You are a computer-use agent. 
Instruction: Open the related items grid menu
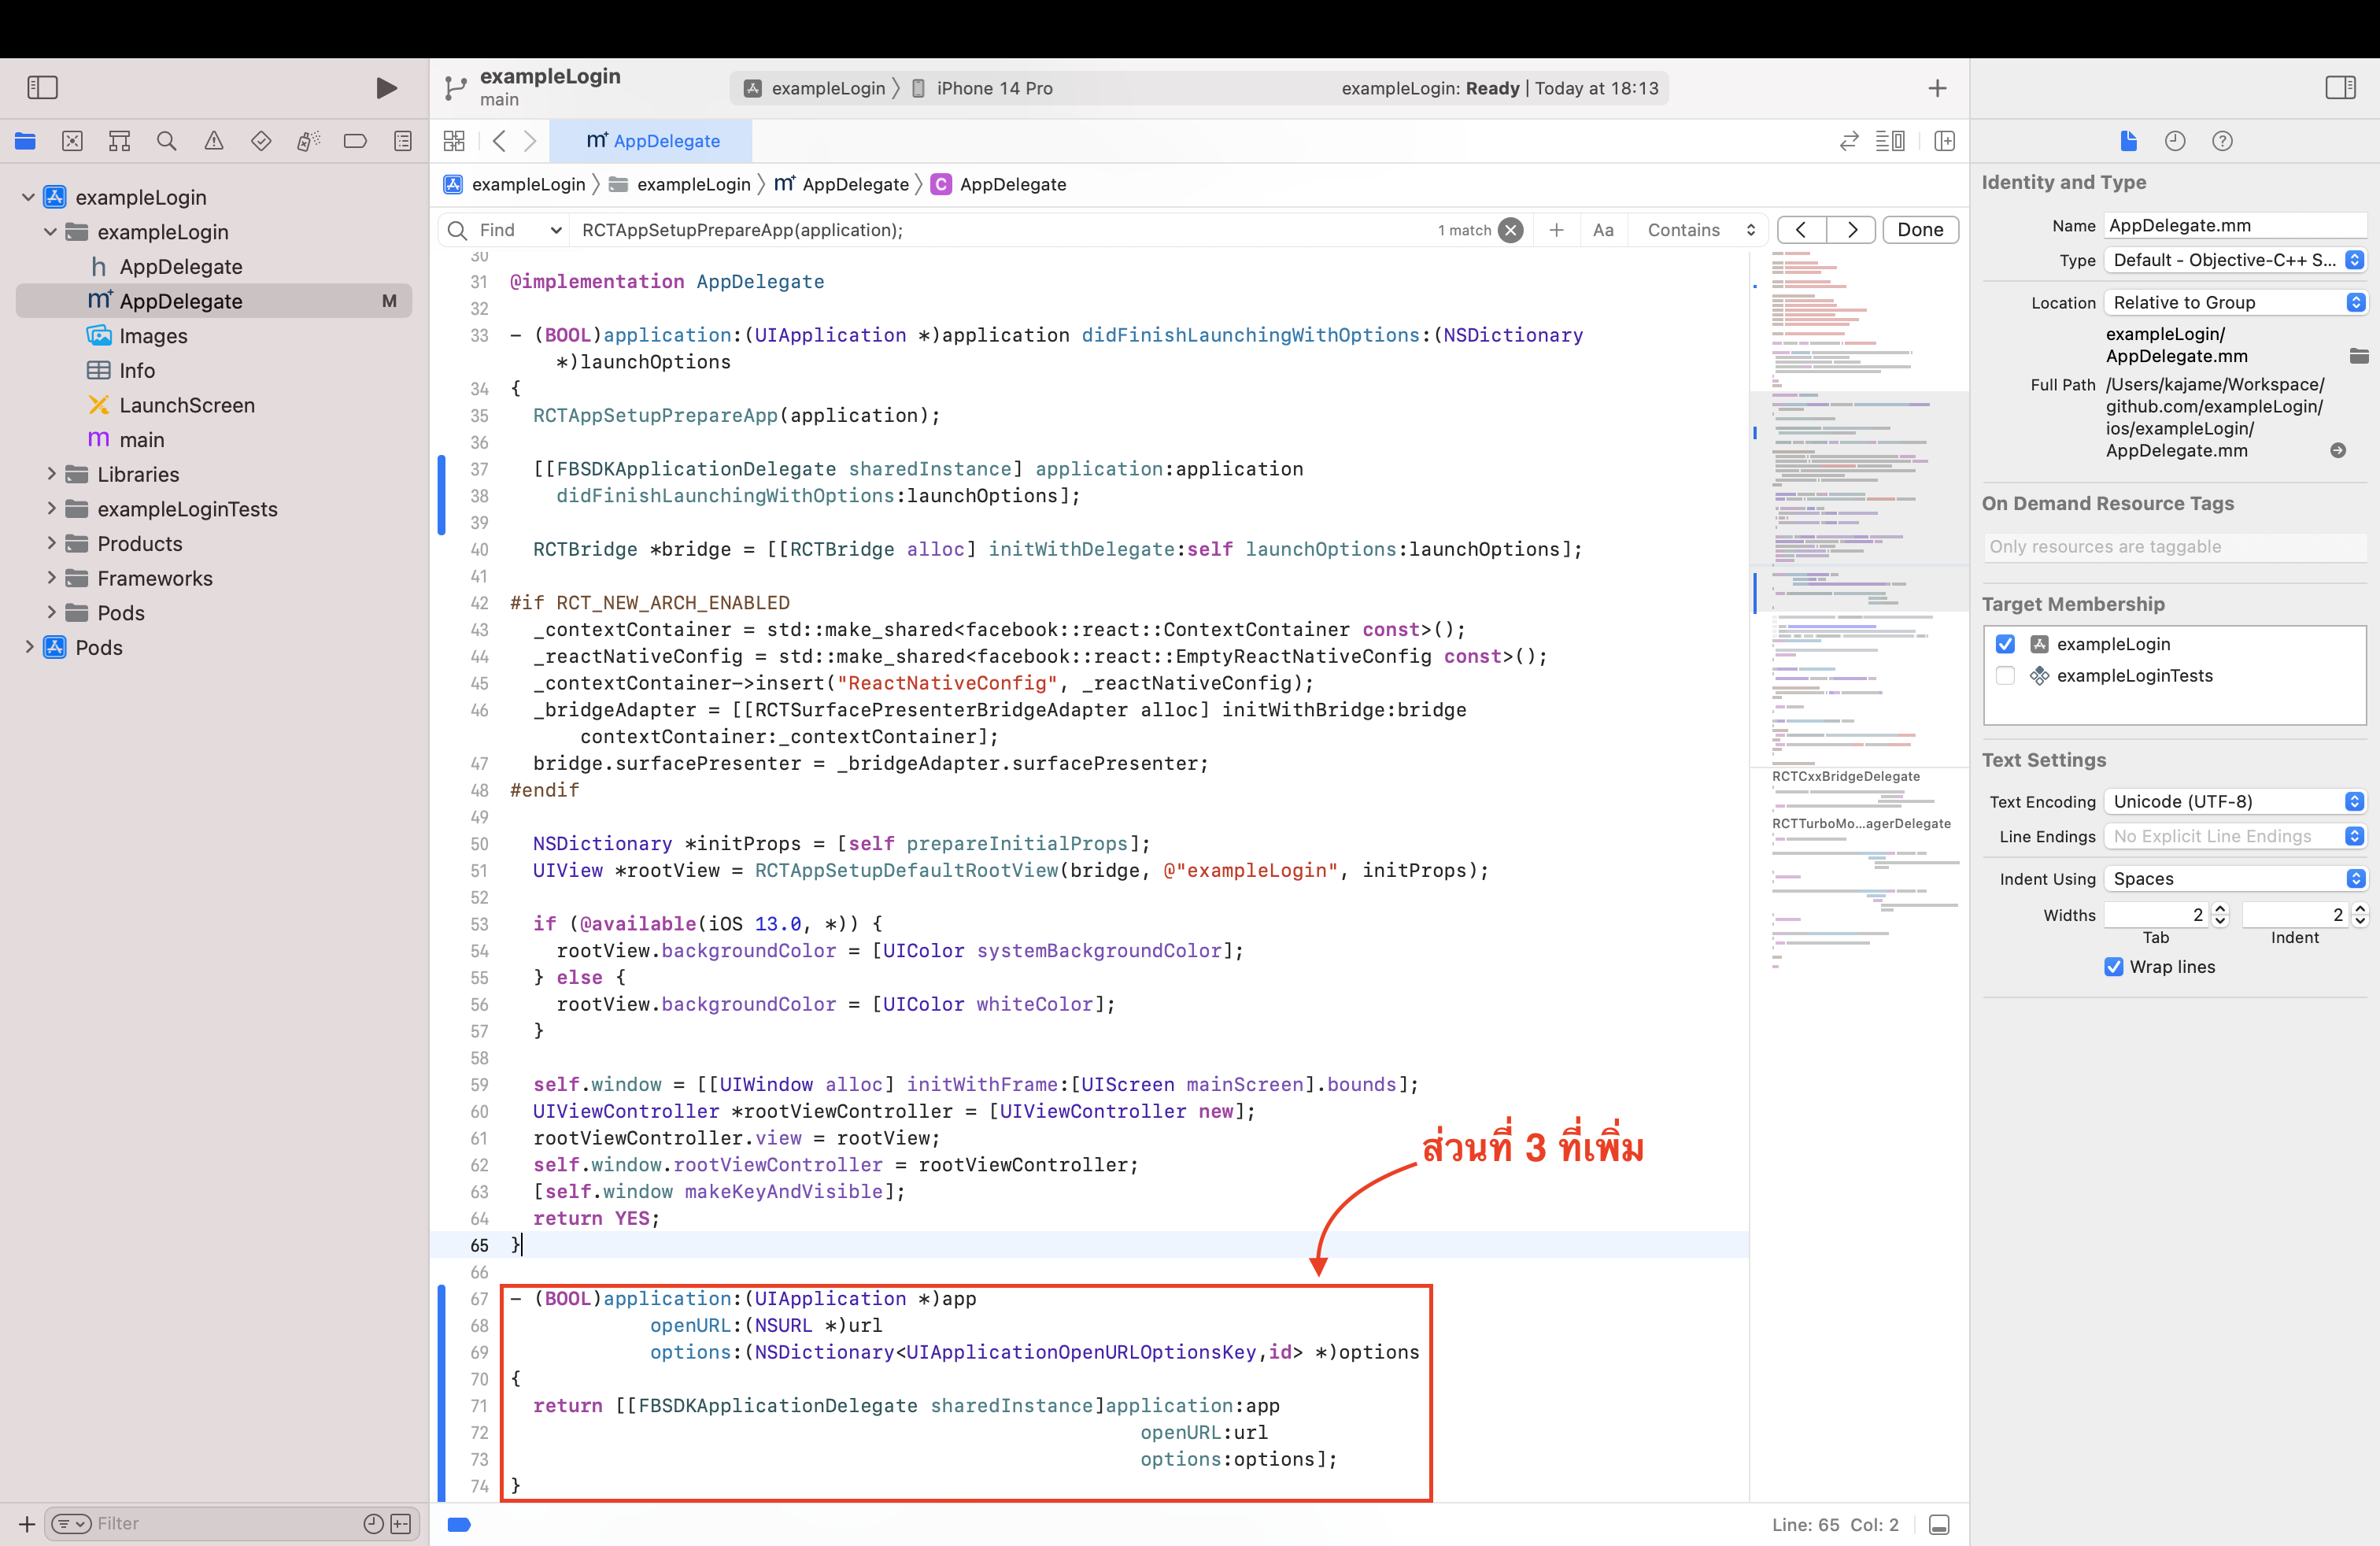pyautogui.click(x=454, y=141)
